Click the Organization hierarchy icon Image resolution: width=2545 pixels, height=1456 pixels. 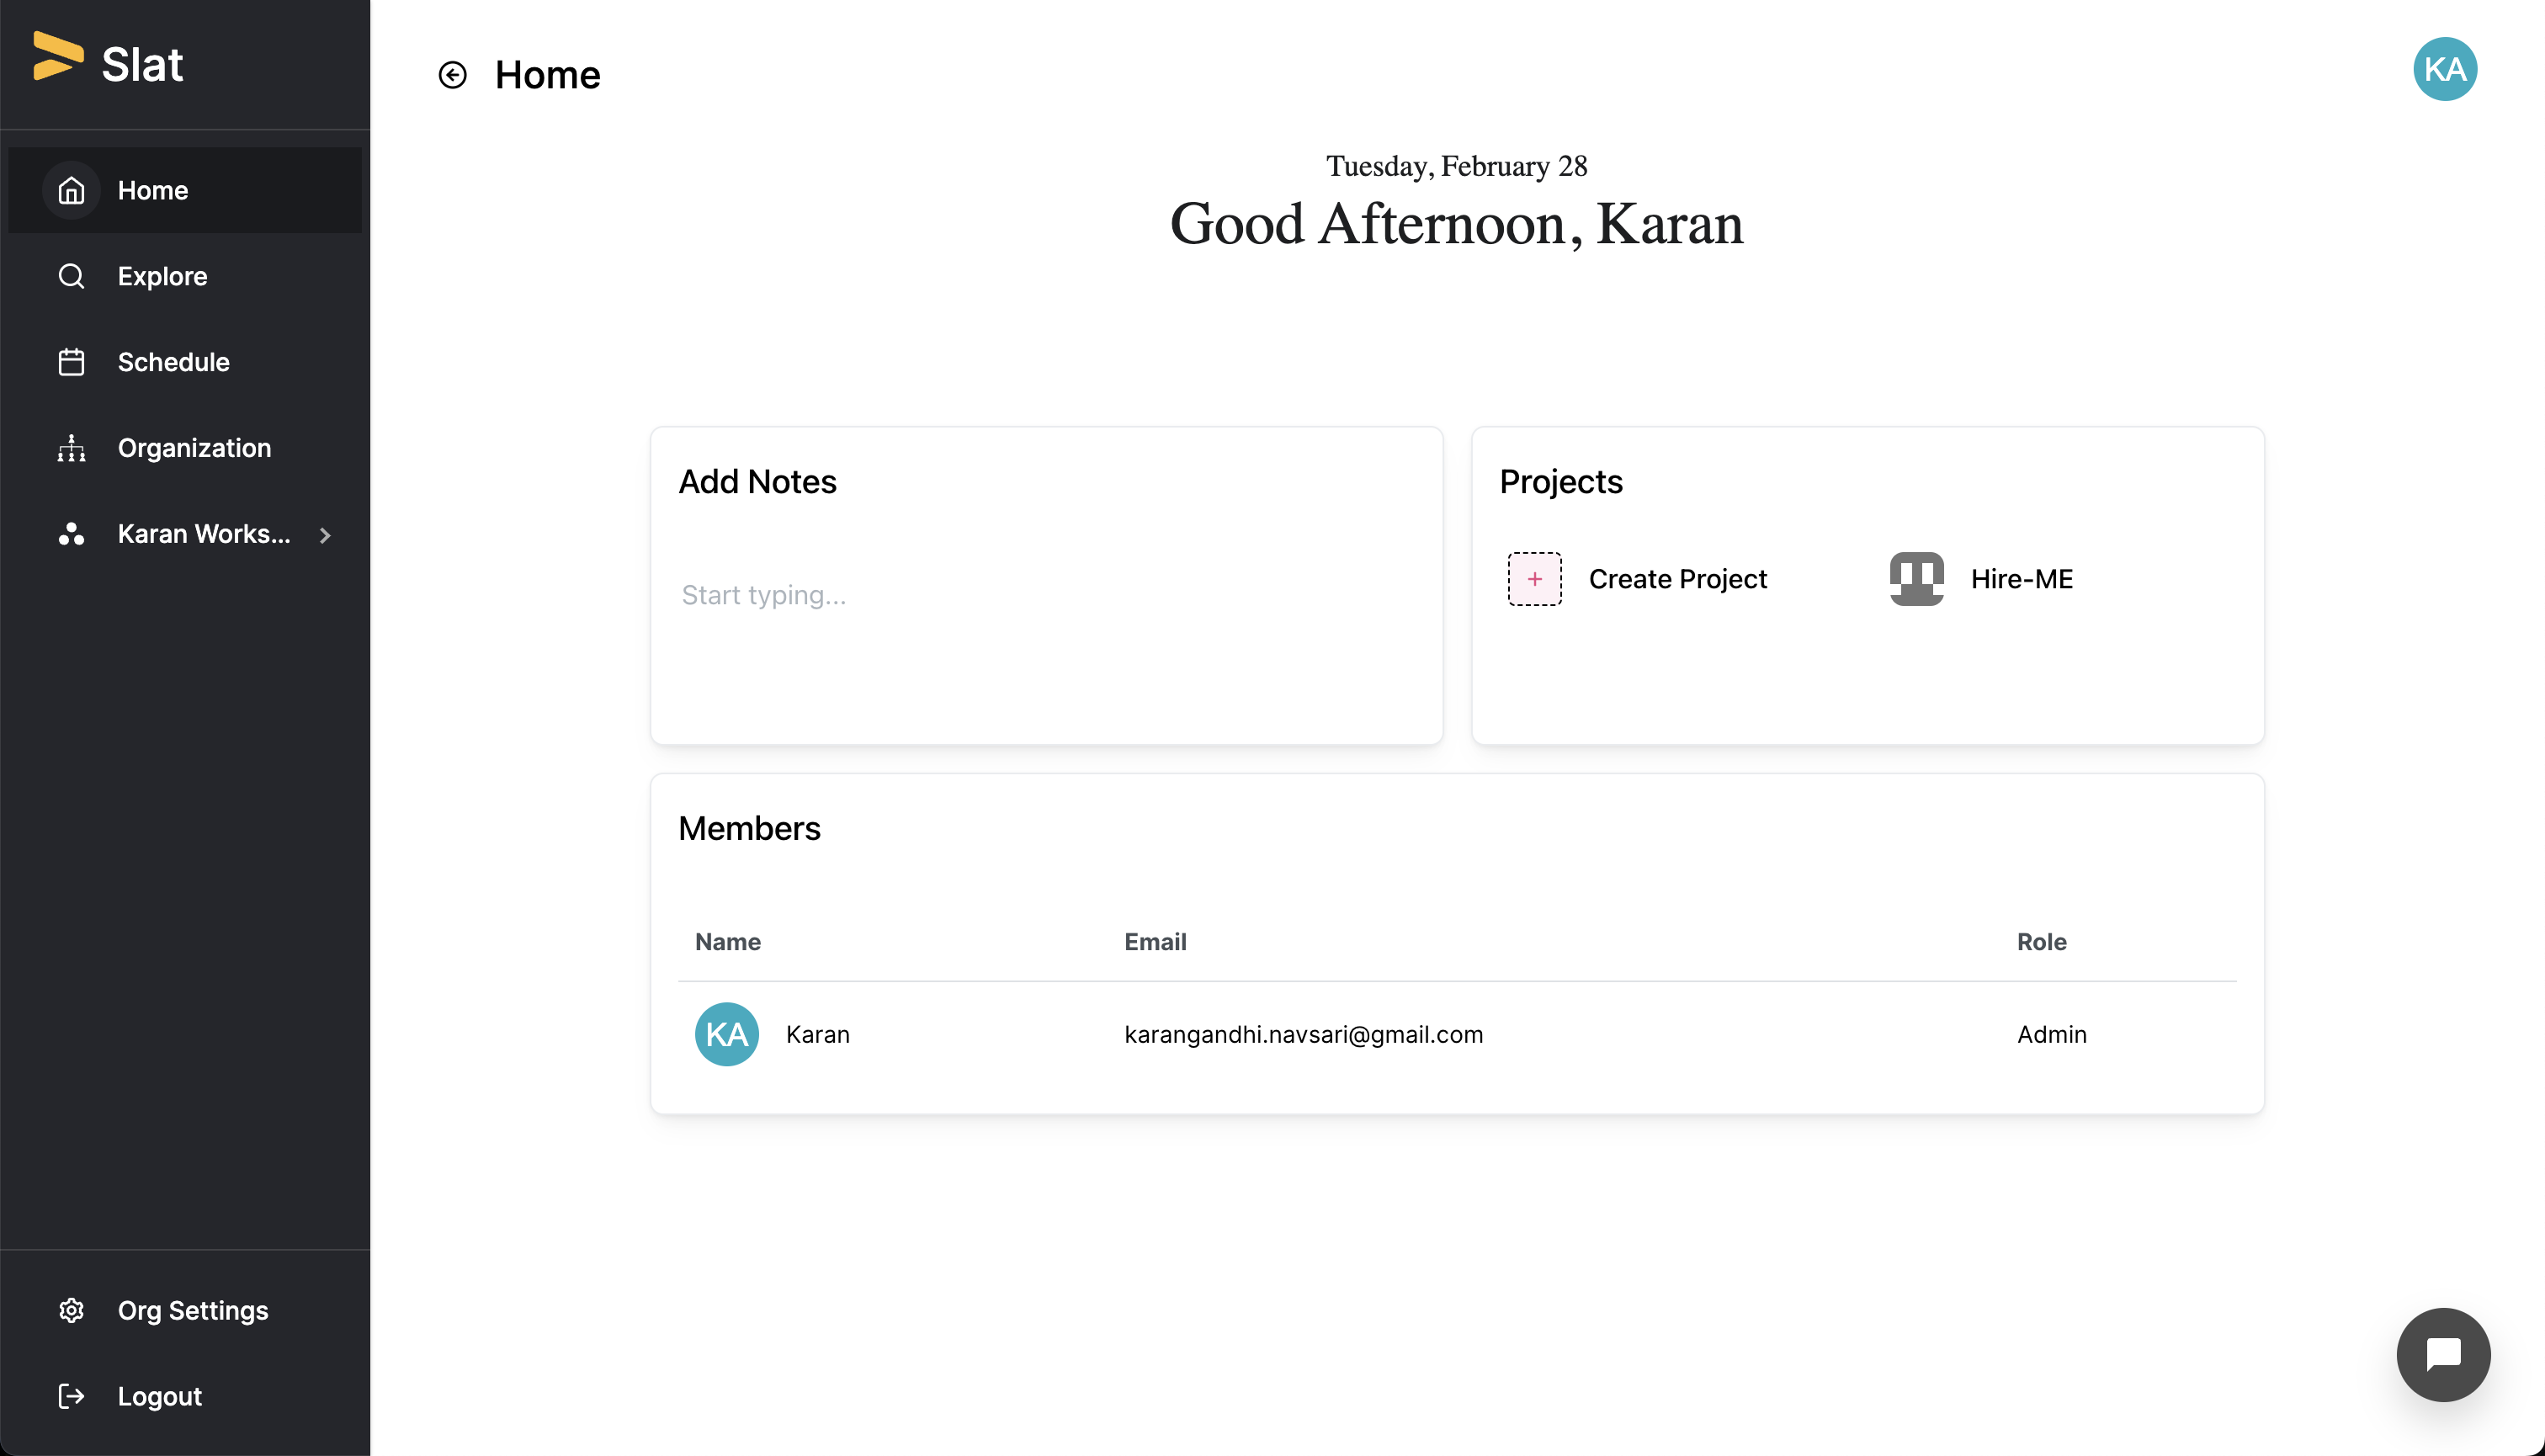click(x=71, y=448)
